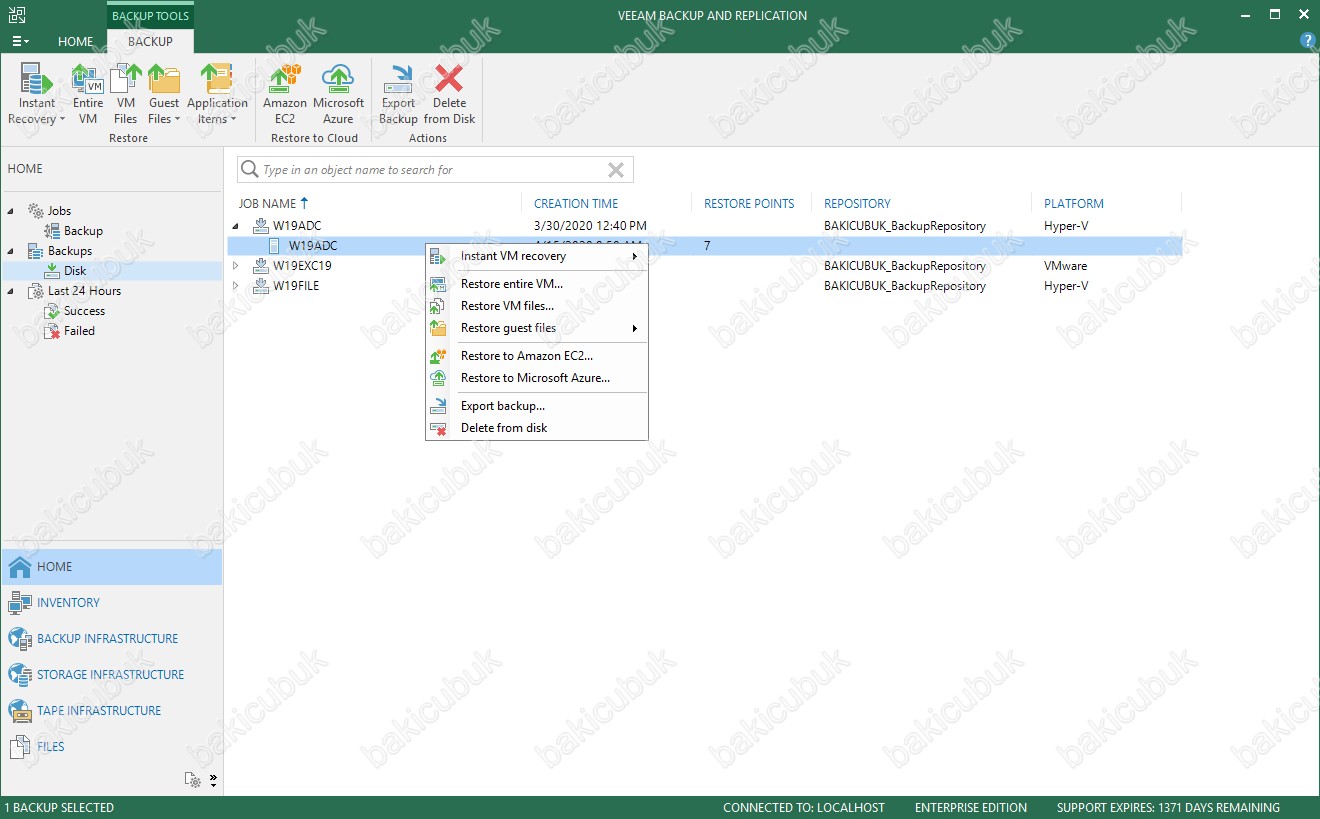The width and height of the screenshot is (1320, 819).
Task: Click magnifier icon in search box
Action: click(249, 170)
